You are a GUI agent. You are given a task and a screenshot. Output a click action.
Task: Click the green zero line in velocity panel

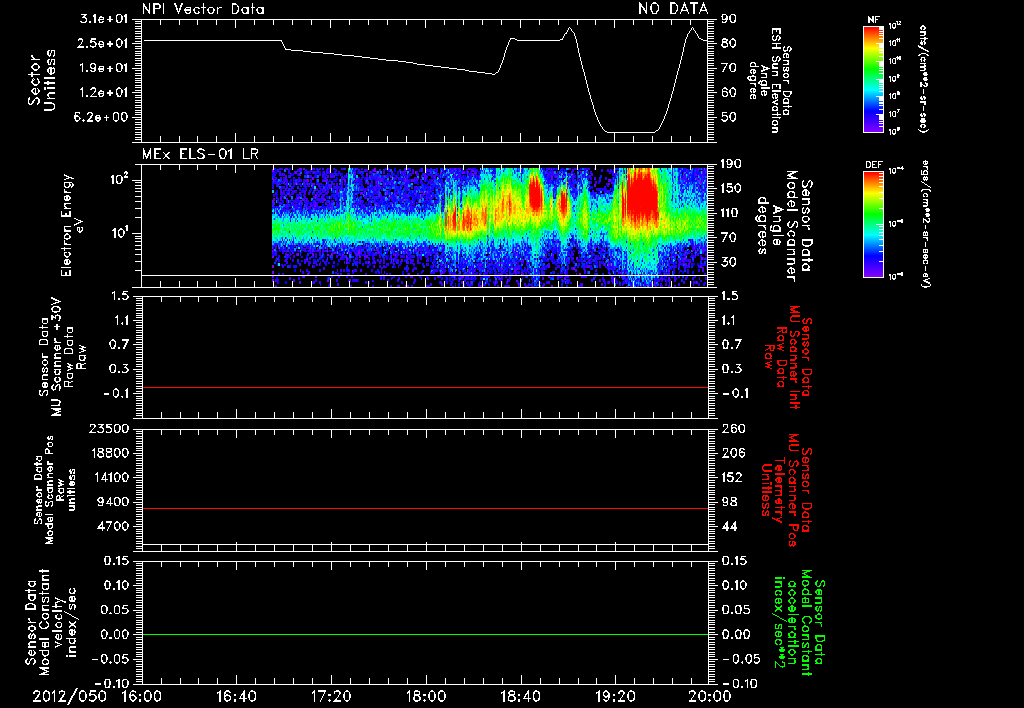[425, 634]
